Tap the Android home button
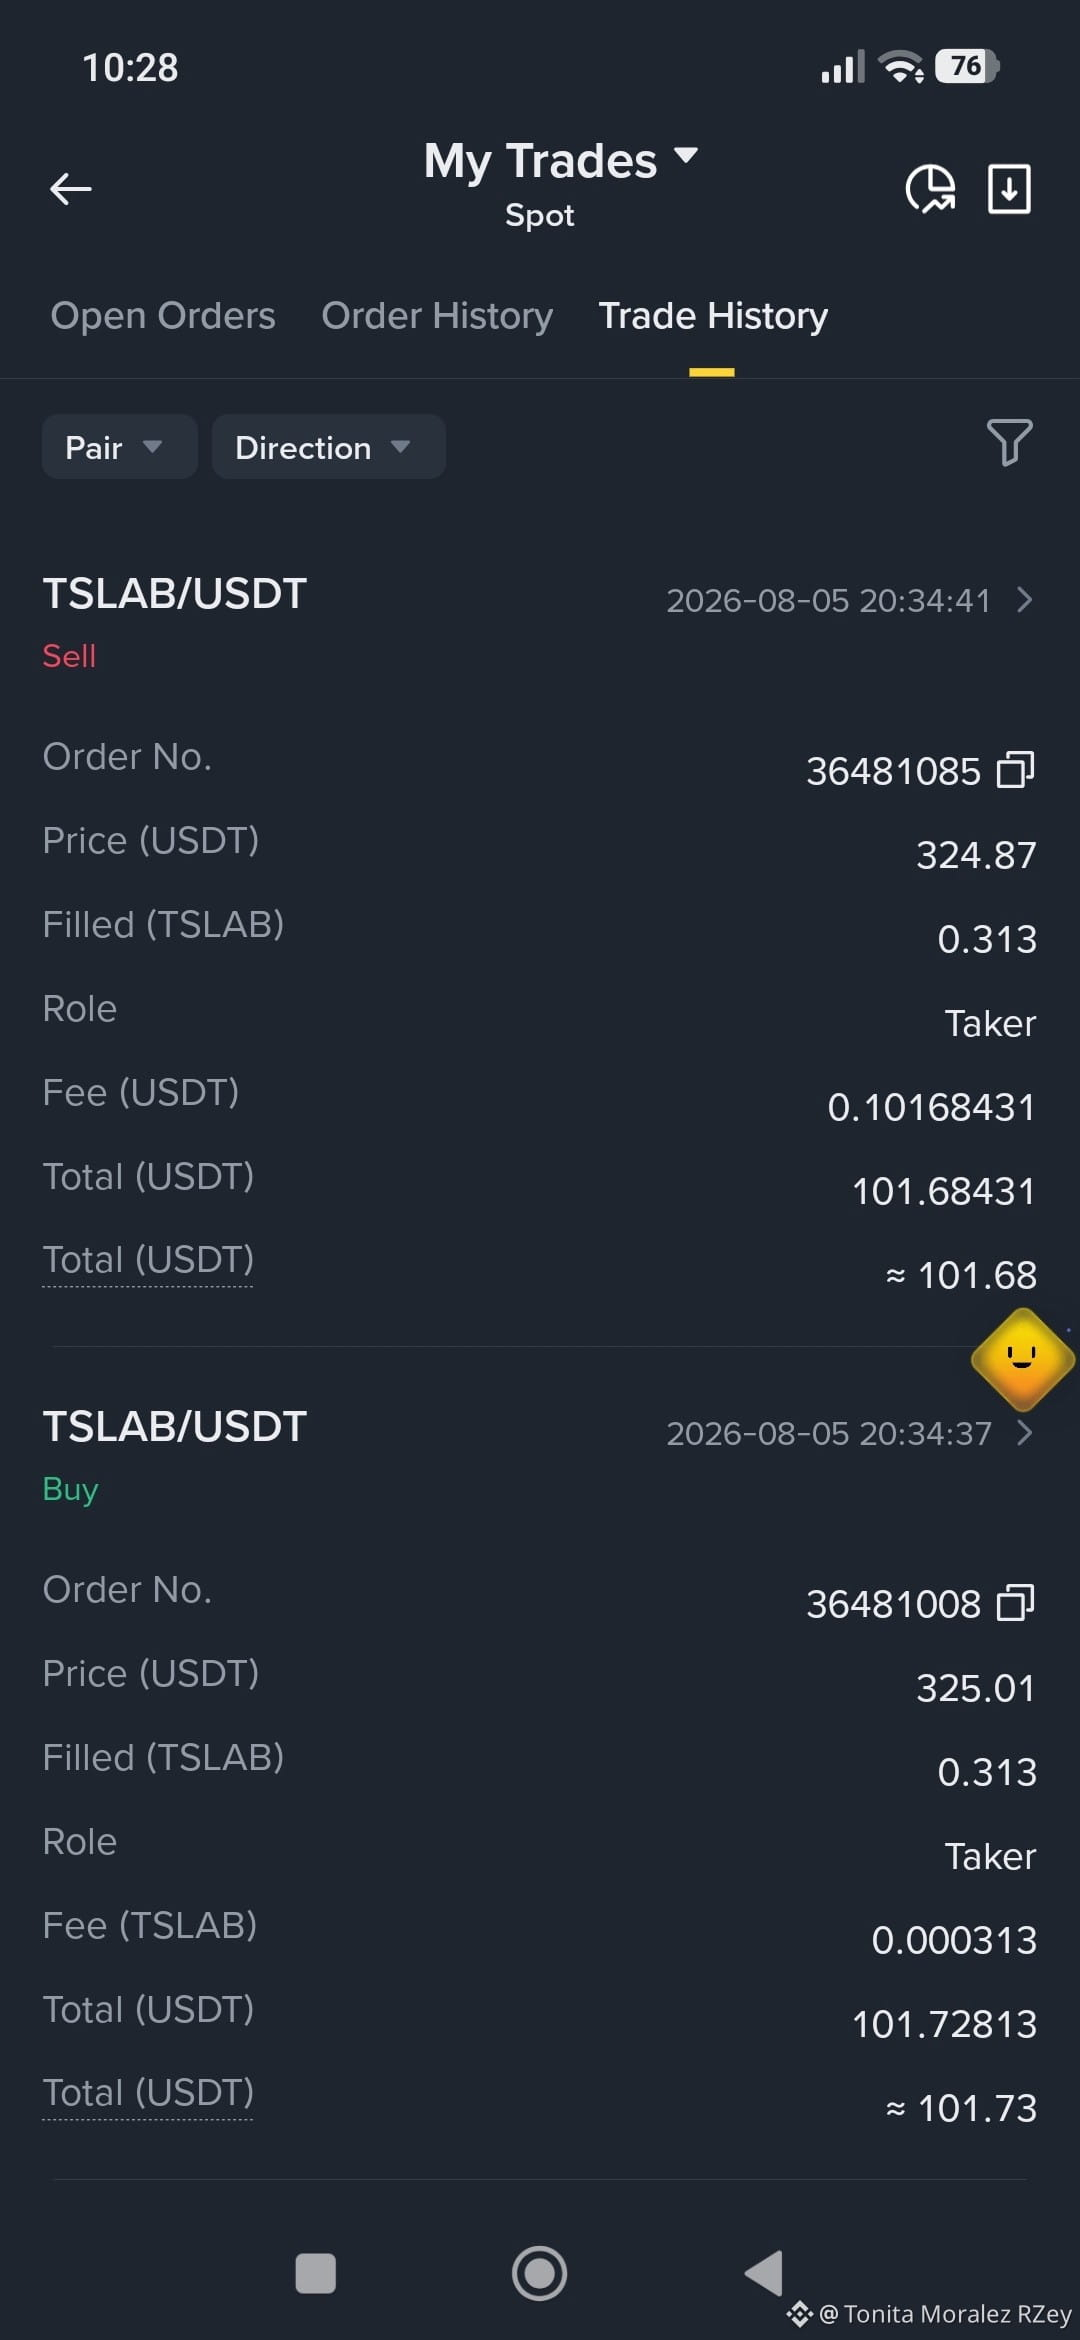 tap(540, 2273)
